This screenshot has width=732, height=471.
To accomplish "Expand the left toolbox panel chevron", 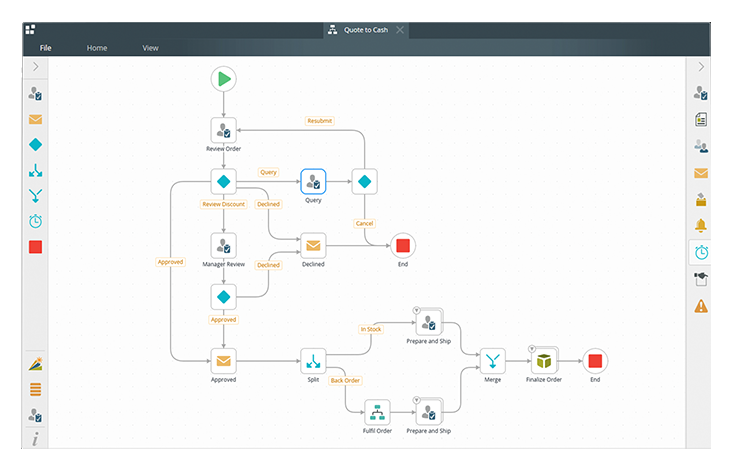I will [36, 67].
